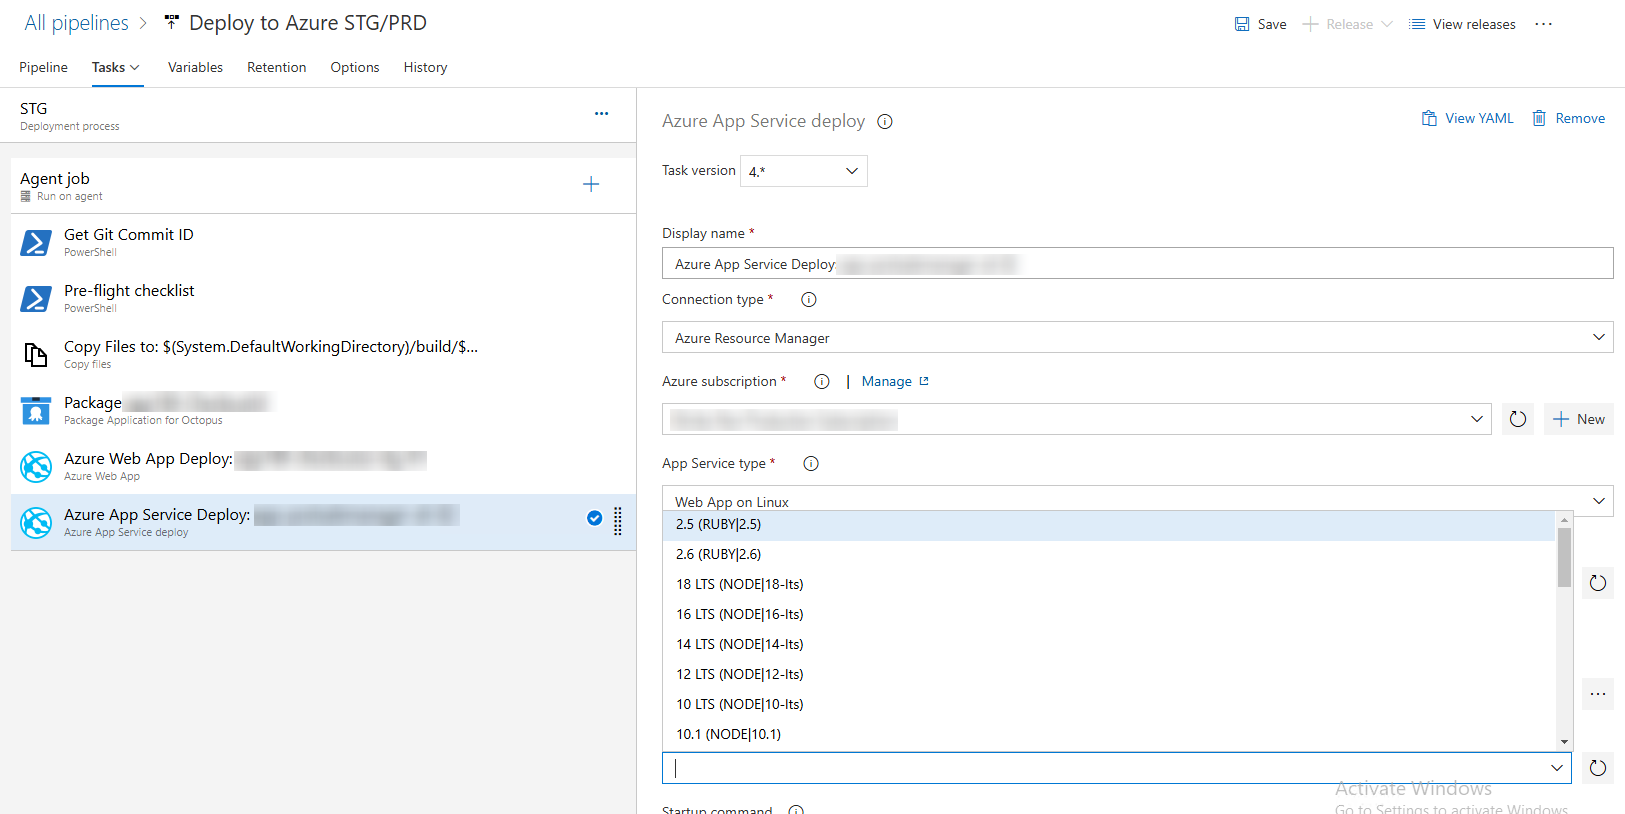Image resolution: width=1625 pixels, height=814 pixels.
Task: Choose 10.1 (NODE|10.1) runtime
Action: pyautogui.click(x=1109, y=735)
